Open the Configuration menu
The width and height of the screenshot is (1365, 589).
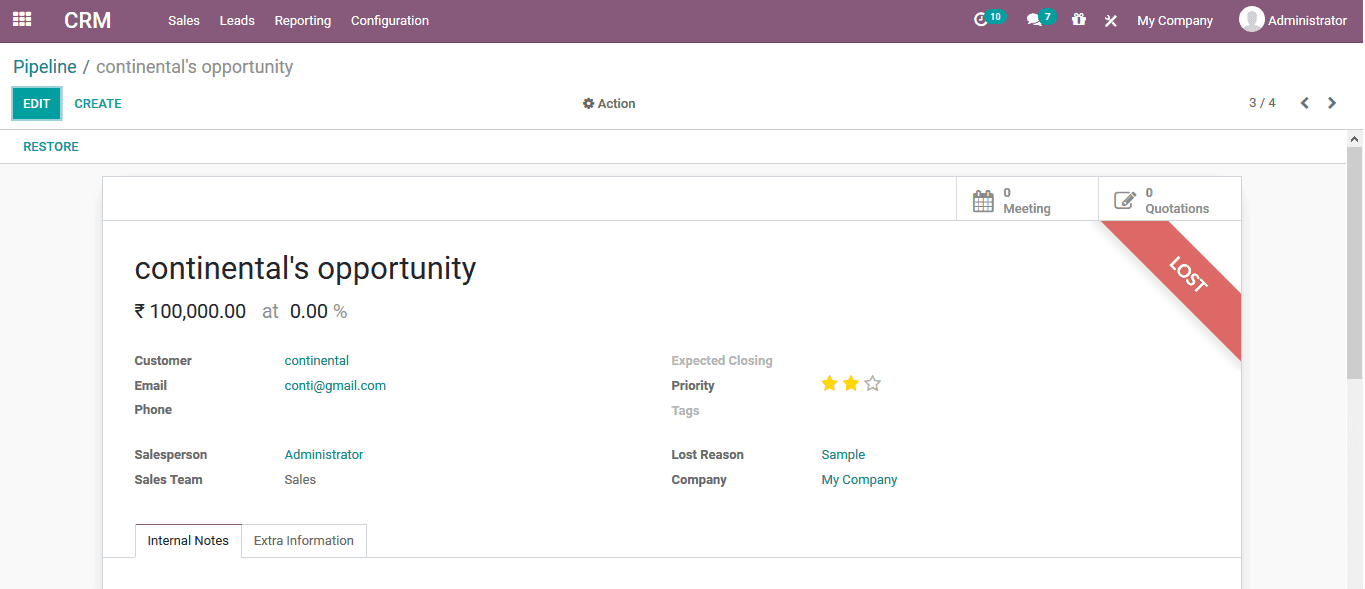389,20
